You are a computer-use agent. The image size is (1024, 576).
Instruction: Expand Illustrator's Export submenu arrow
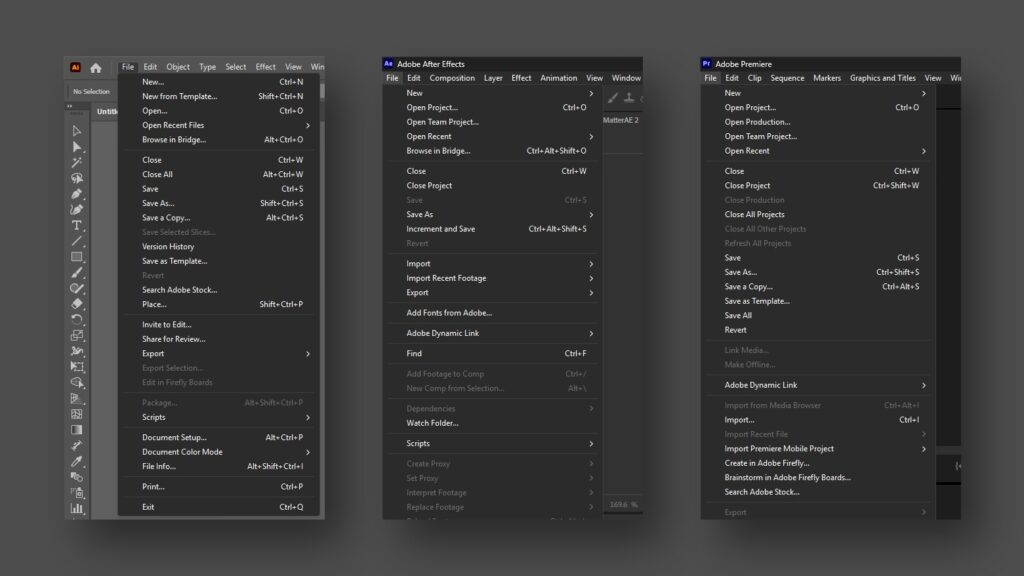308,354
